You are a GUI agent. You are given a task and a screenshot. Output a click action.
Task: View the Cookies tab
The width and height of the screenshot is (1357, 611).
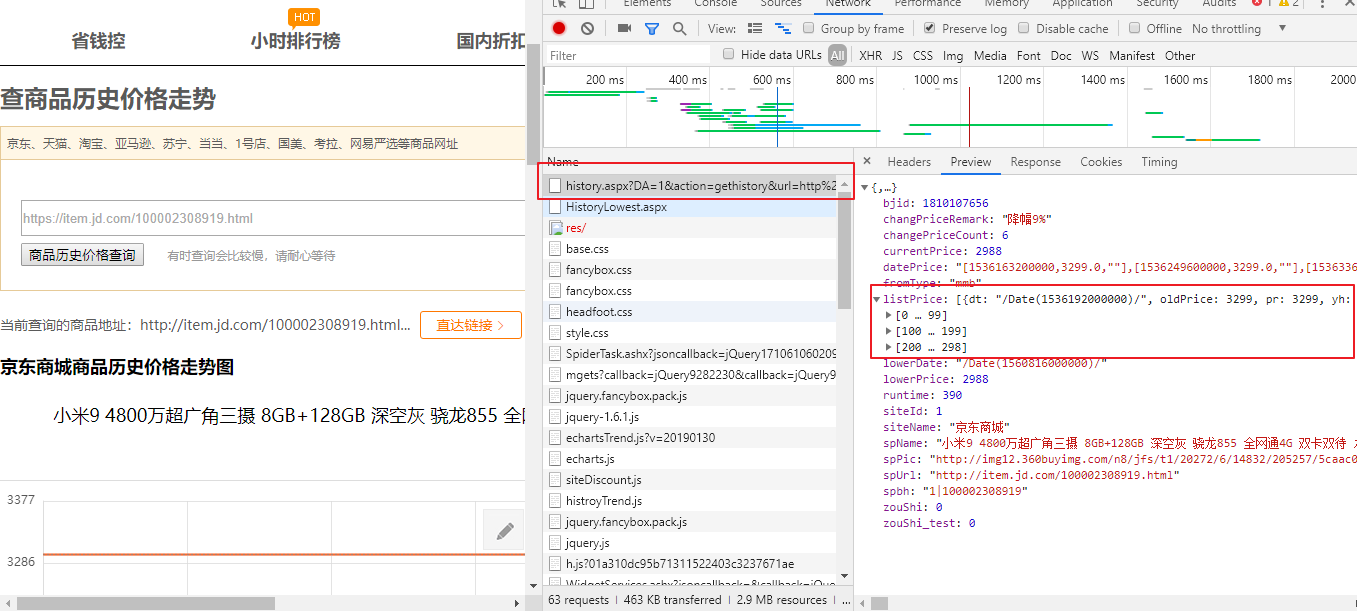[1101, 162]
